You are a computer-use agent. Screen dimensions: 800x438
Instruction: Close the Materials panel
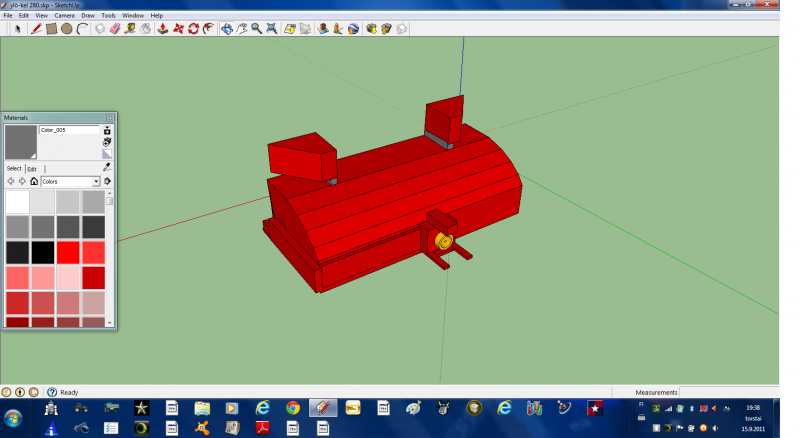tap(110, 118)
